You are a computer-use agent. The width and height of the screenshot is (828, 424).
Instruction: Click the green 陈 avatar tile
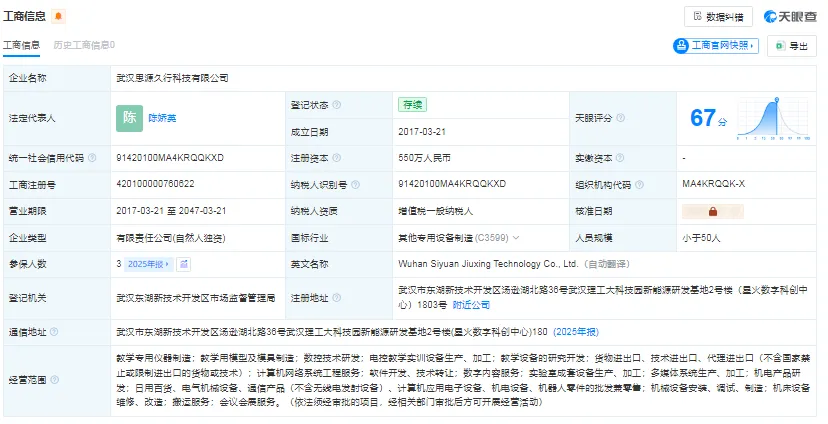(x=129, y=118)
